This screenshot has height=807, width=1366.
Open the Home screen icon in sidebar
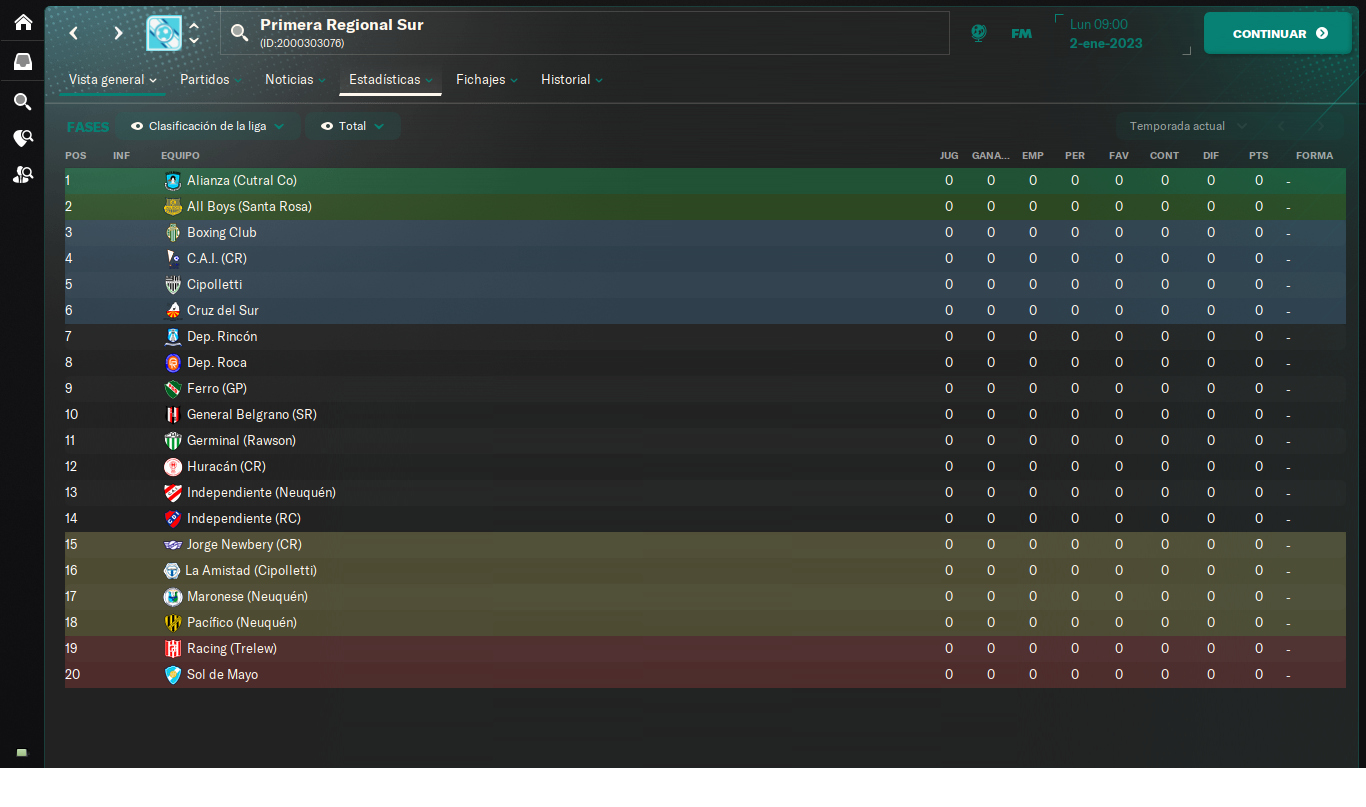pyautogui.click(x=22, y=21)
